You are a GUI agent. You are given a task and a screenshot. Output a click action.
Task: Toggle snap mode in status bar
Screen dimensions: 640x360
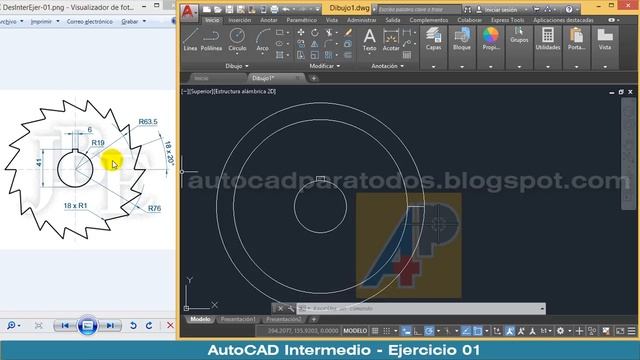(x=387, y=331)
